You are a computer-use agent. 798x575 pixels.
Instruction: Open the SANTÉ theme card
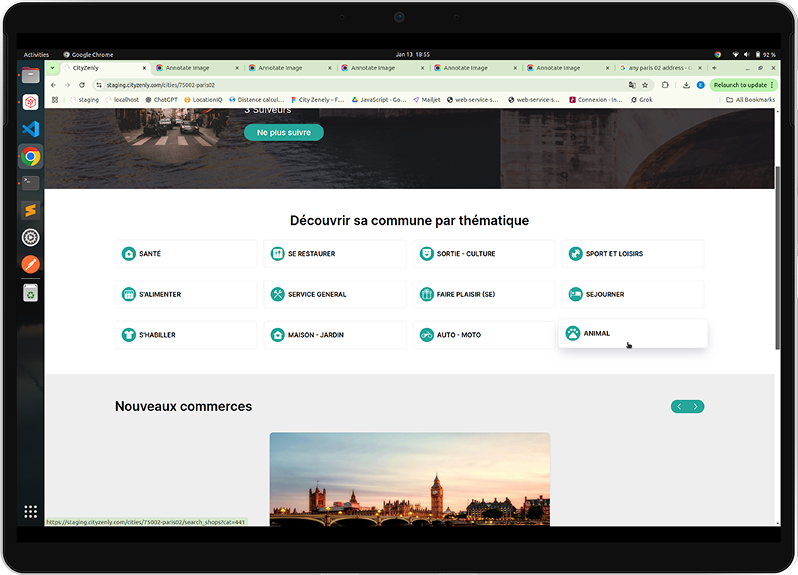coord(186,253)
